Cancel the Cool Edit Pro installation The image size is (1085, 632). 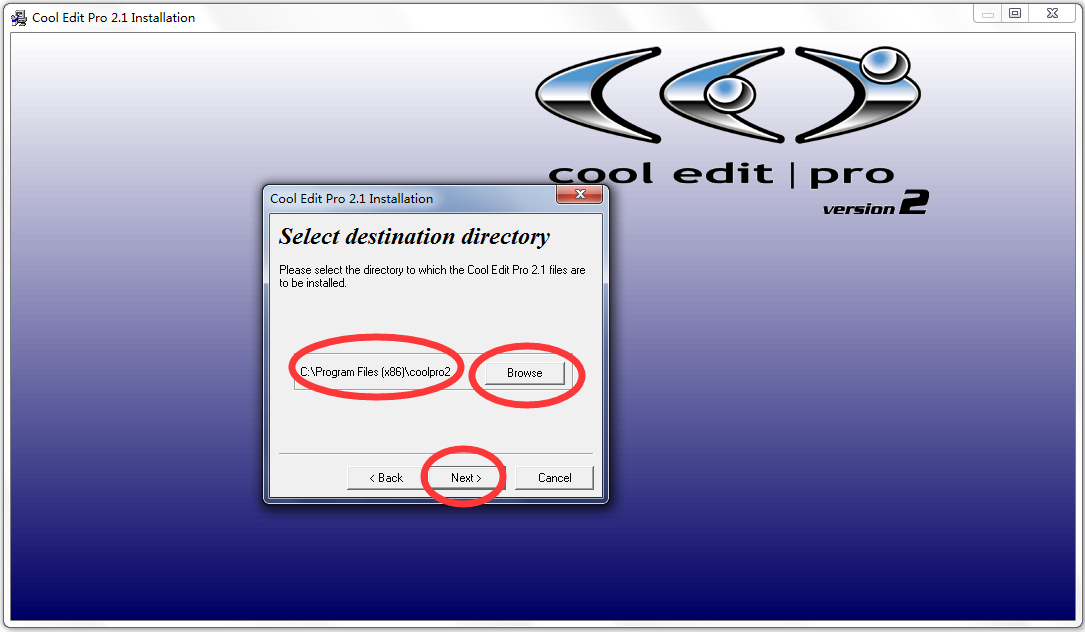tap(554, 478)
